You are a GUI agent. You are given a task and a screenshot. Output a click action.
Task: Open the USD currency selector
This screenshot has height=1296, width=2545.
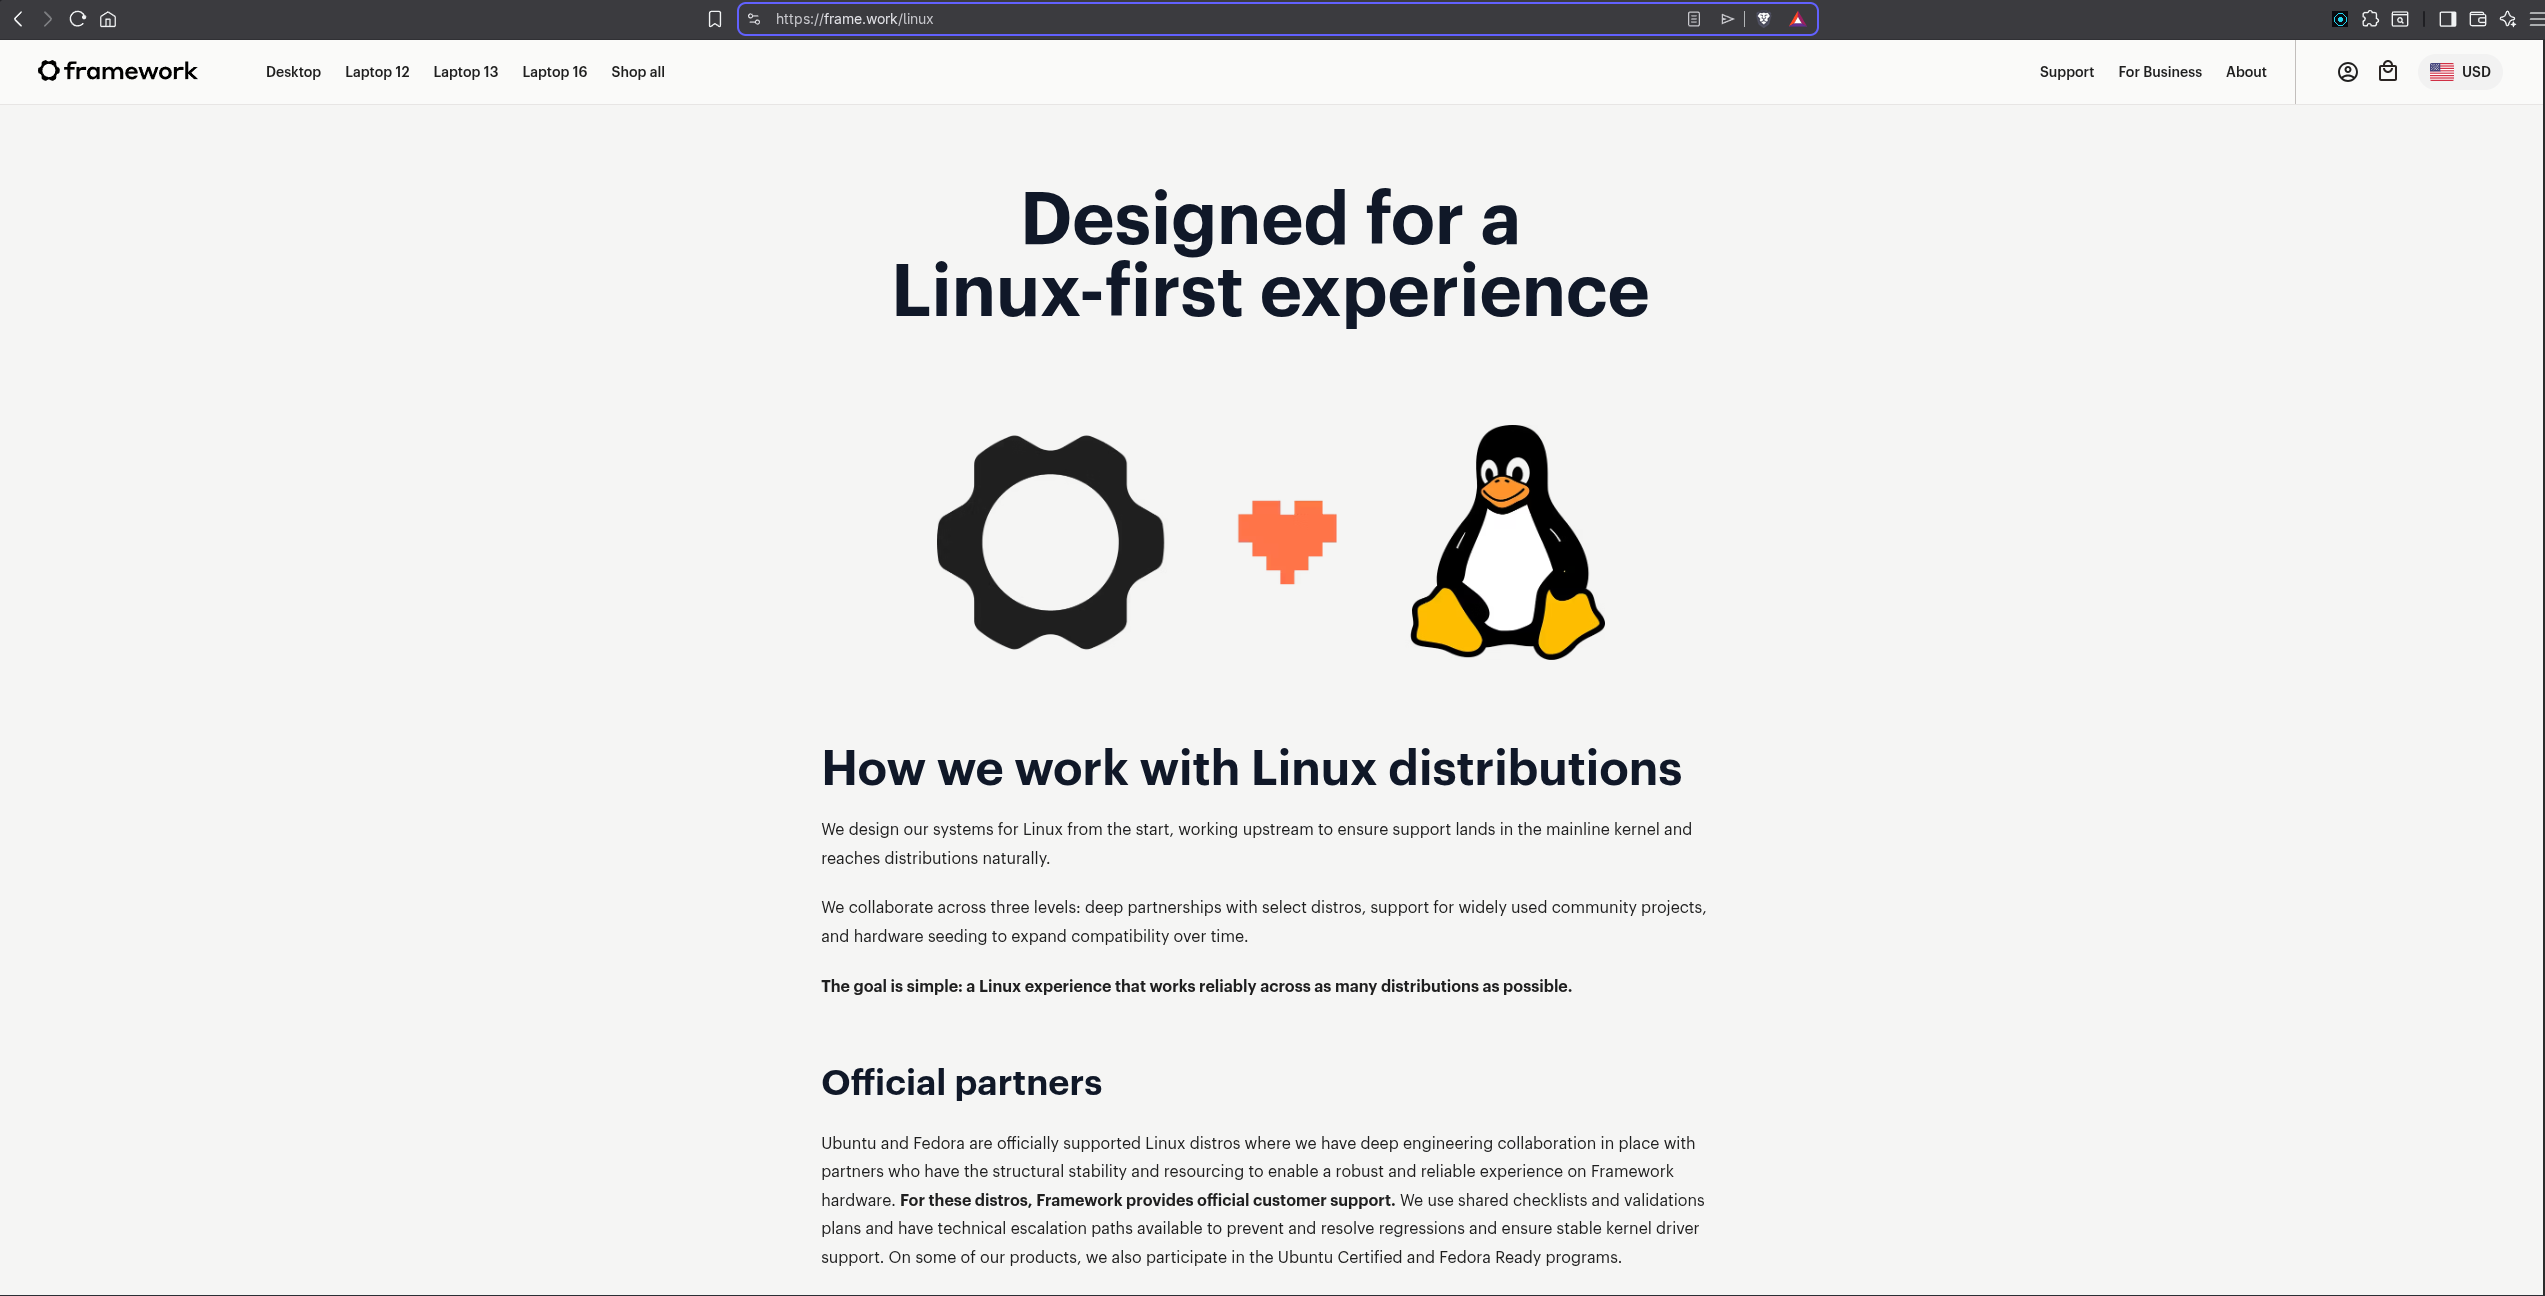(x=2460, y=72)
